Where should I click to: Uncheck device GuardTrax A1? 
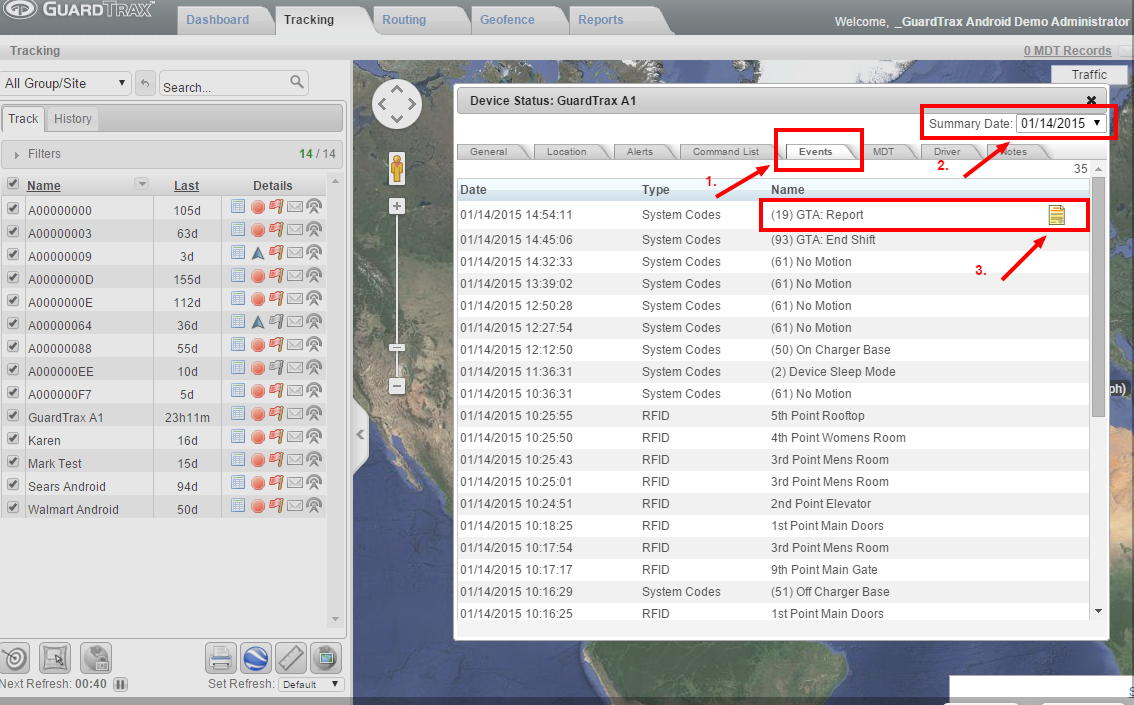[12, 416]
